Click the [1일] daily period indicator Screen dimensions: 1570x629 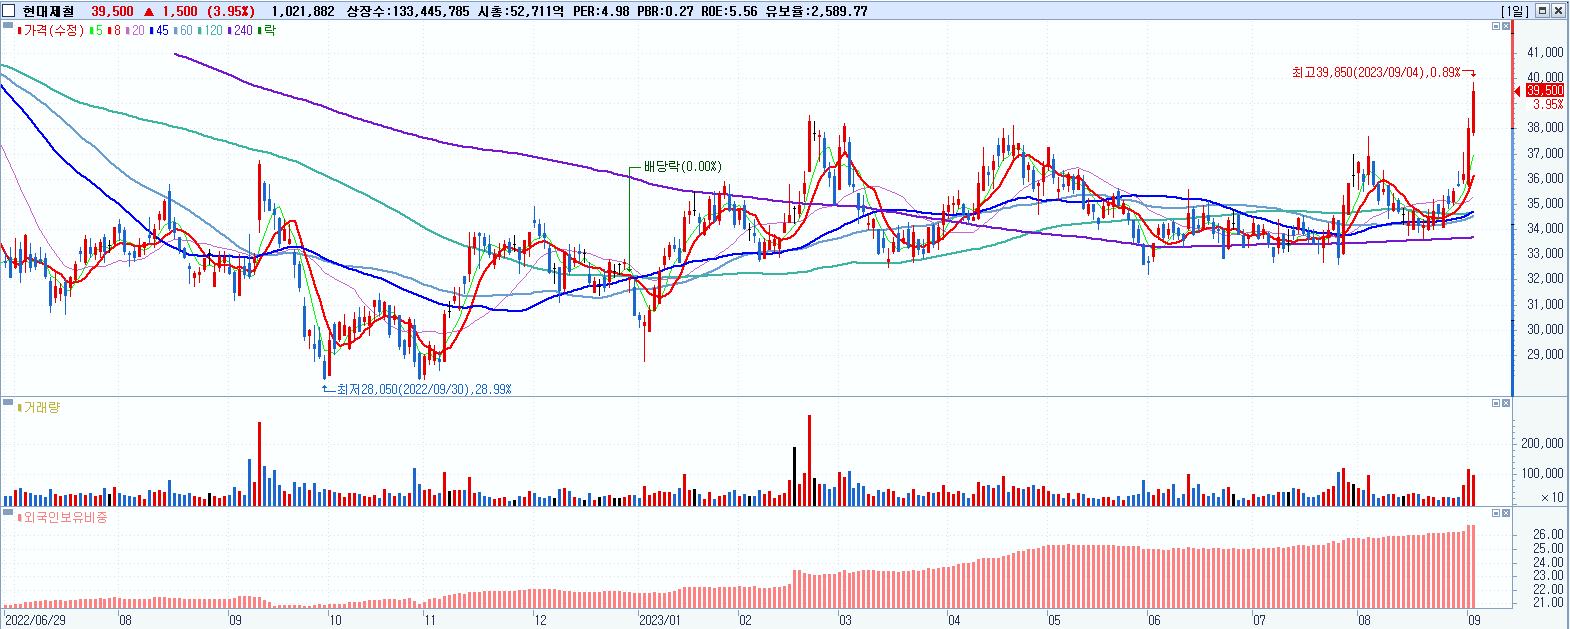click(x=1515, y=11)
